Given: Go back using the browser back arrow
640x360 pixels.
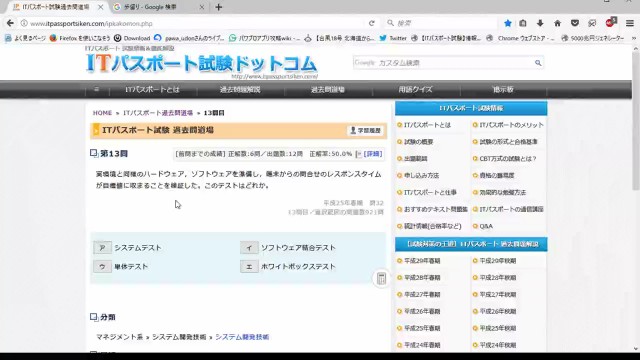Looking at the screenshot, I should pyautogui.click(x=10, y=23).
